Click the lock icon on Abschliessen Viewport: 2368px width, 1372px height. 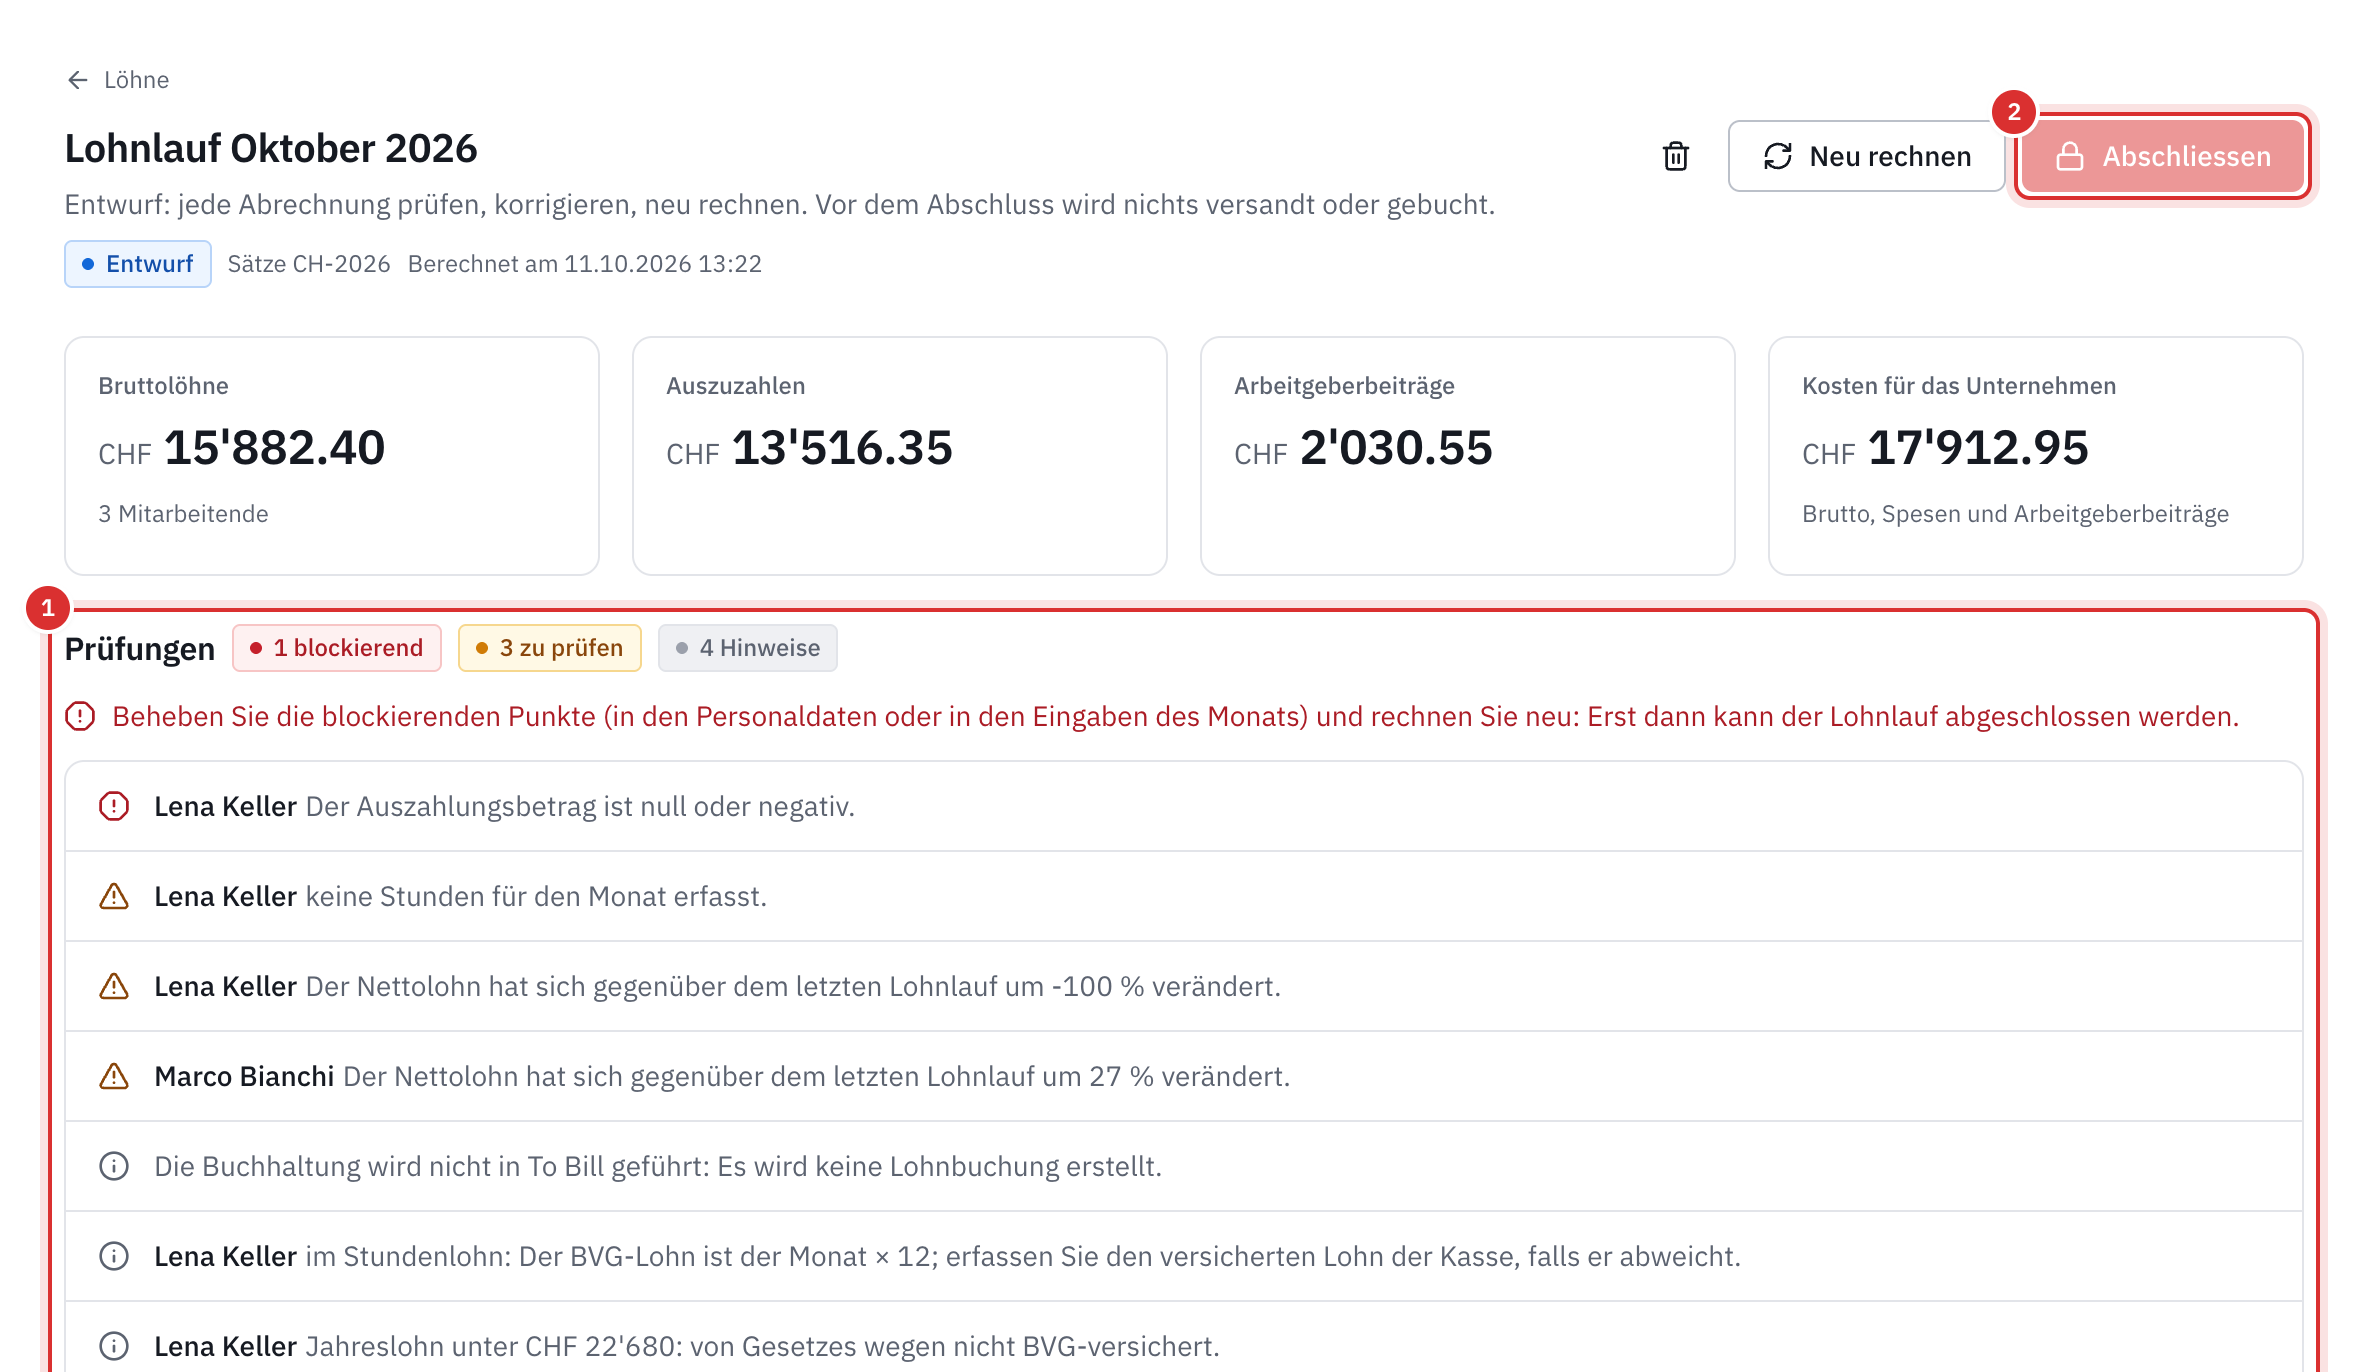[2070, 156]
